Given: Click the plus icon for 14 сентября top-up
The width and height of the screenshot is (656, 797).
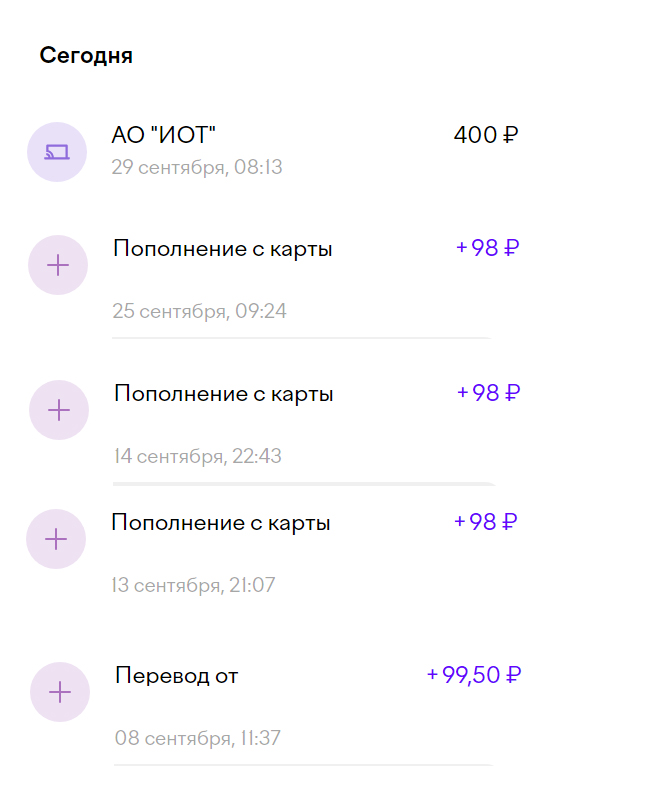Looking at the screenshot, I should point(60,410).
